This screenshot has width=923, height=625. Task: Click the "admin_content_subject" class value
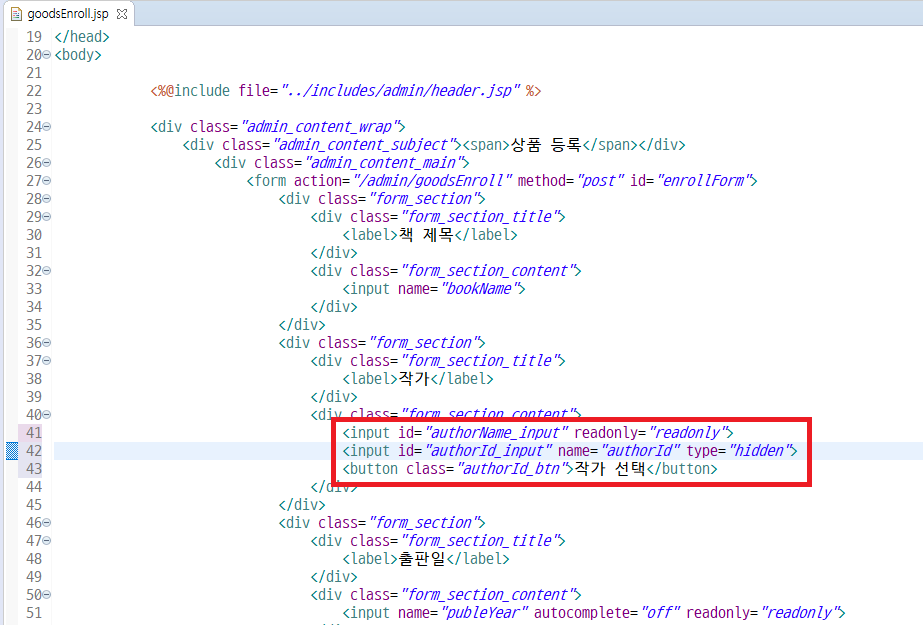(x=367, y=145)
